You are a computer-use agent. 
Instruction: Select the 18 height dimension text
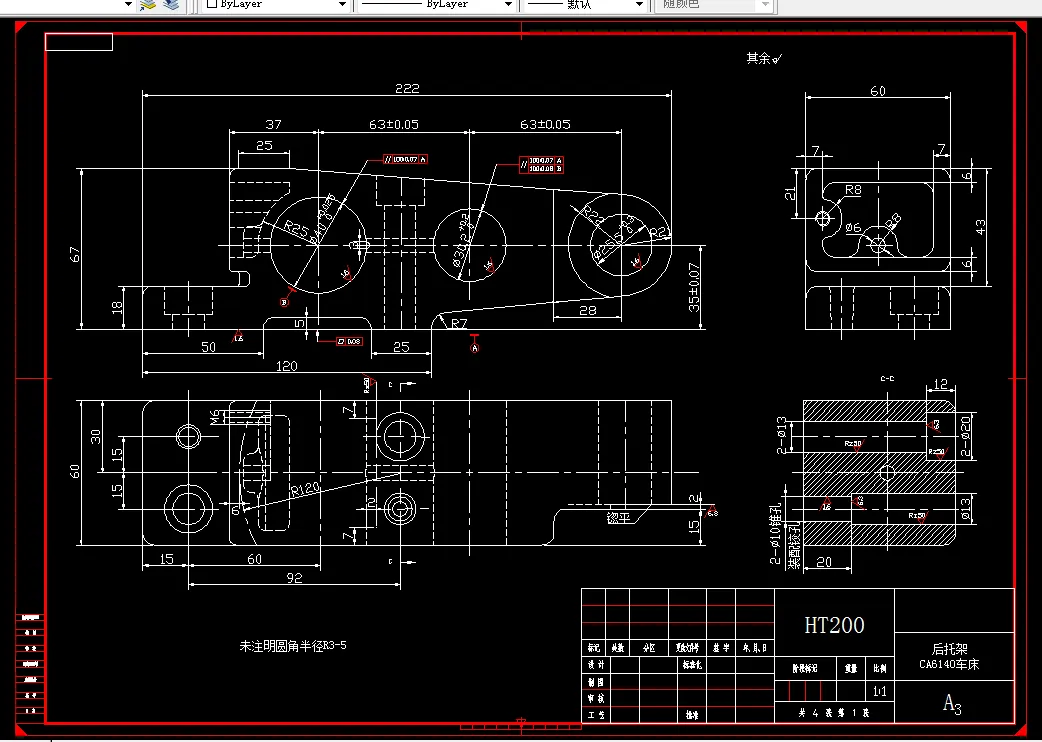point(117,307)
